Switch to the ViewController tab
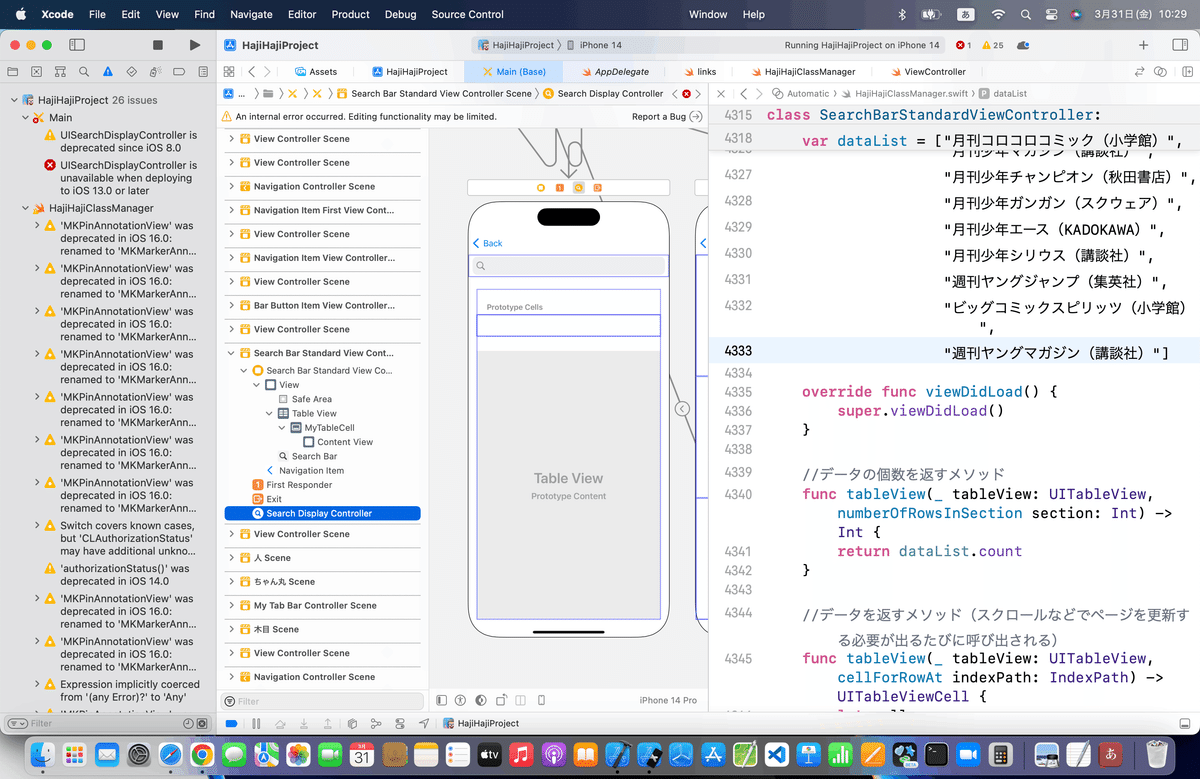This screenshot has height=779, width=1200. pyautogui.click(x=927, y=72)
